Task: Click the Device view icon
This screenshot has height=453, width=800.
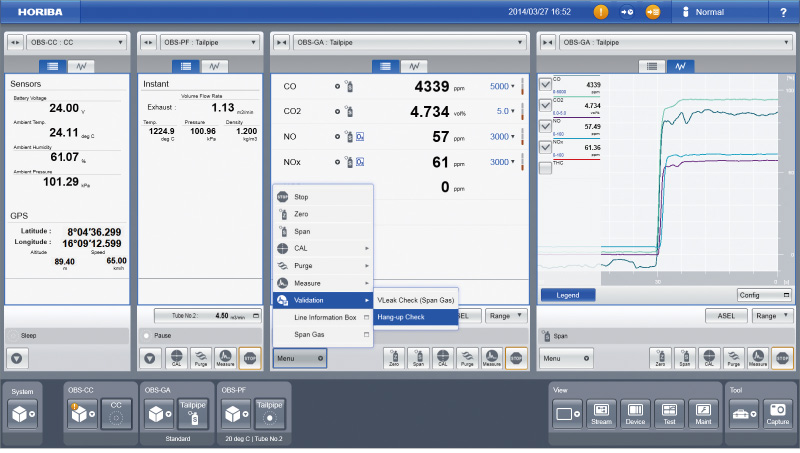Action: click(x=635, y=412)
